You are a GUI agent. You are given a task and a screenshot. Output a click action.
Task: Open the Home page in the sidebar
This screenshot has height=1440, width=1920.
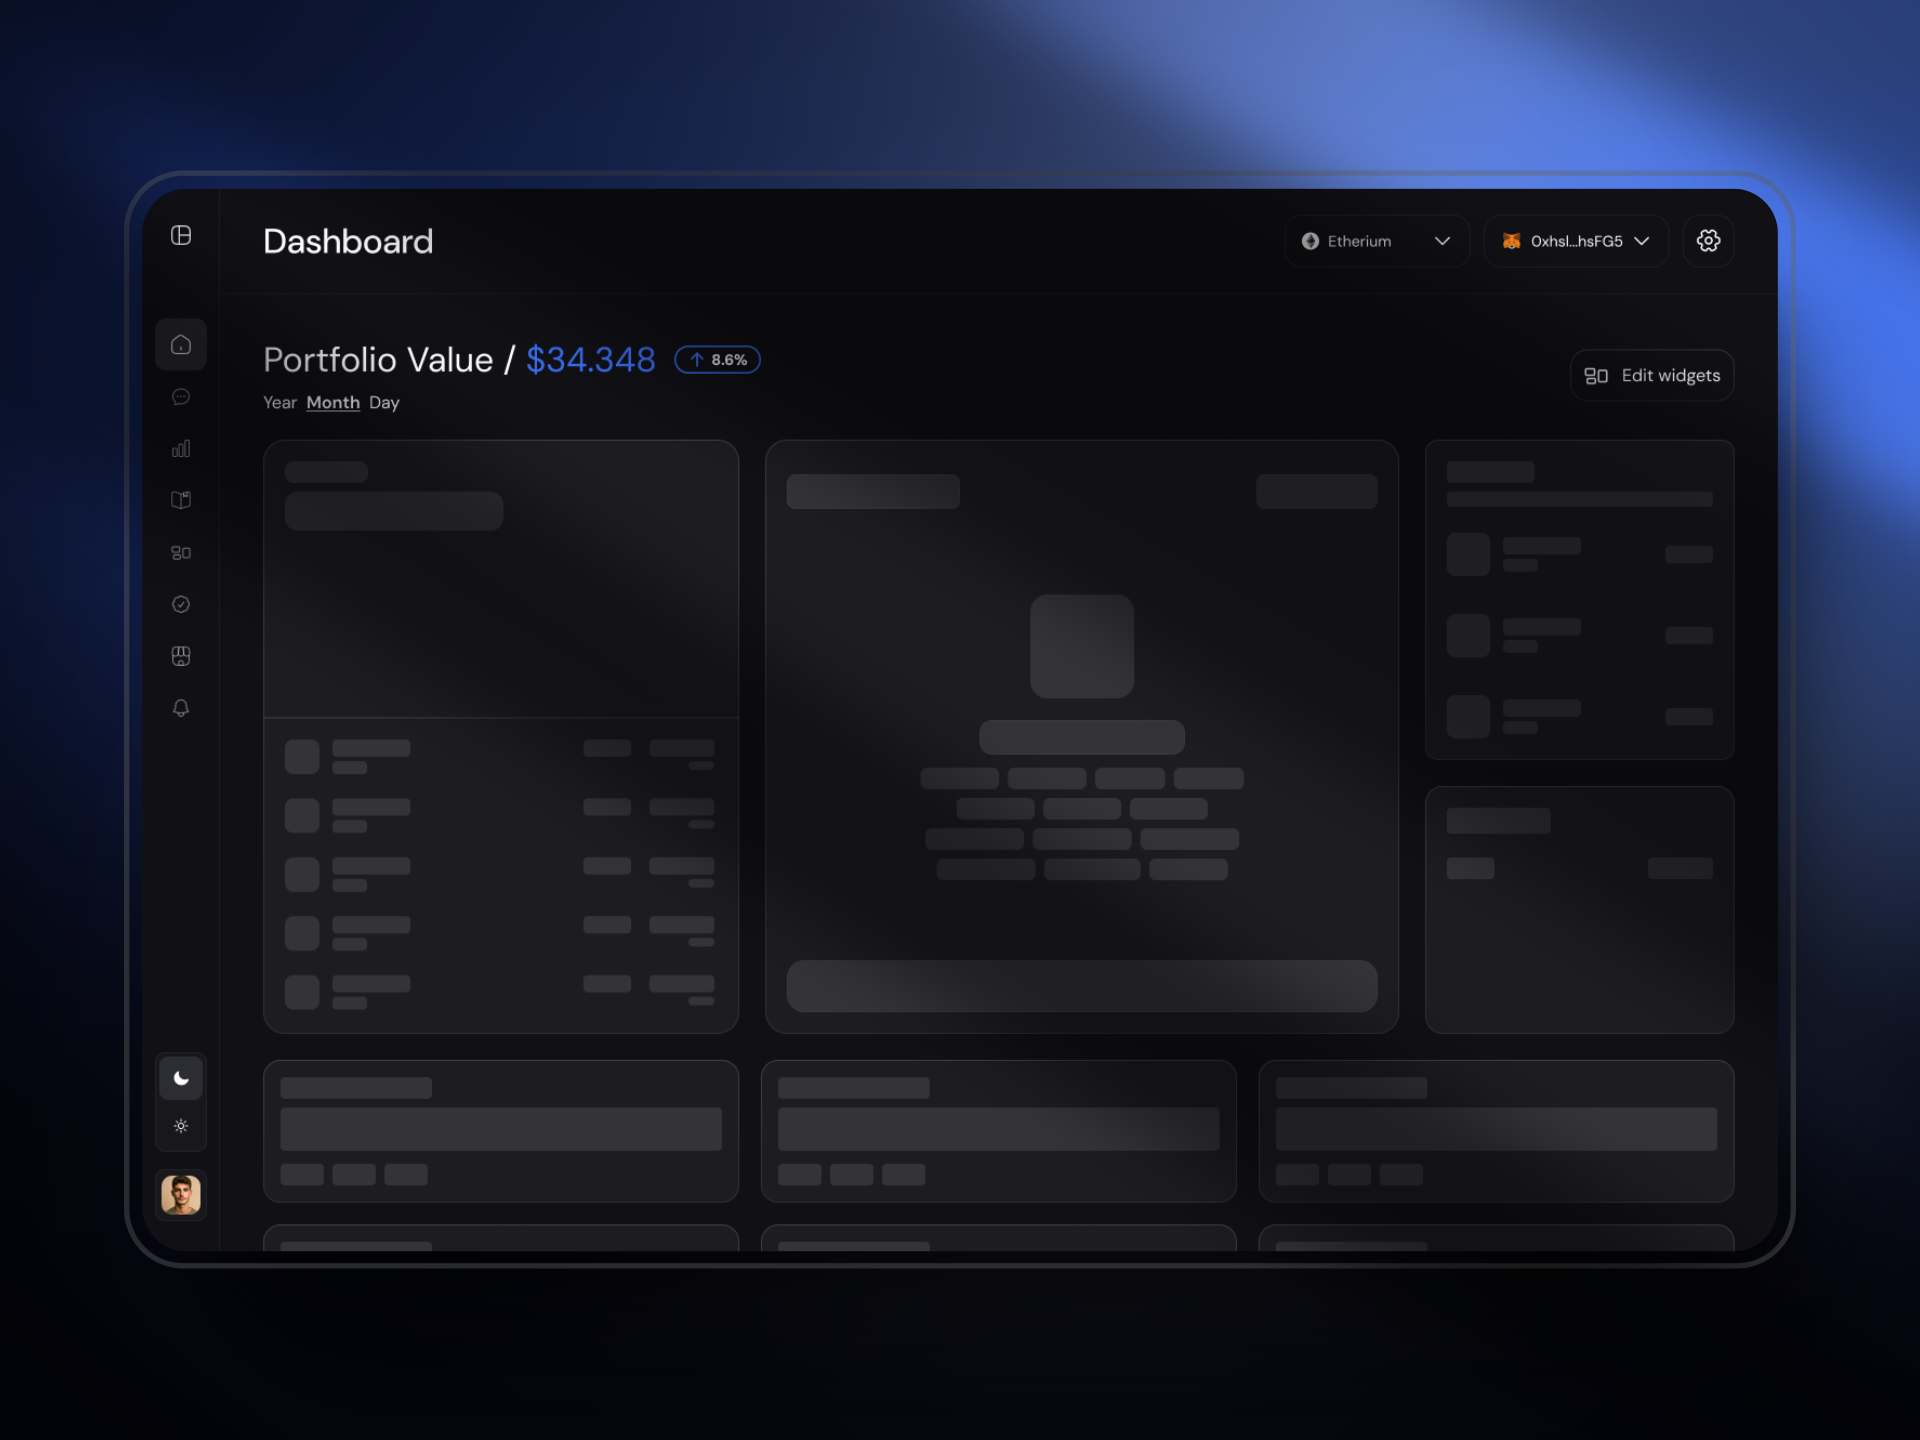(181, 344)
